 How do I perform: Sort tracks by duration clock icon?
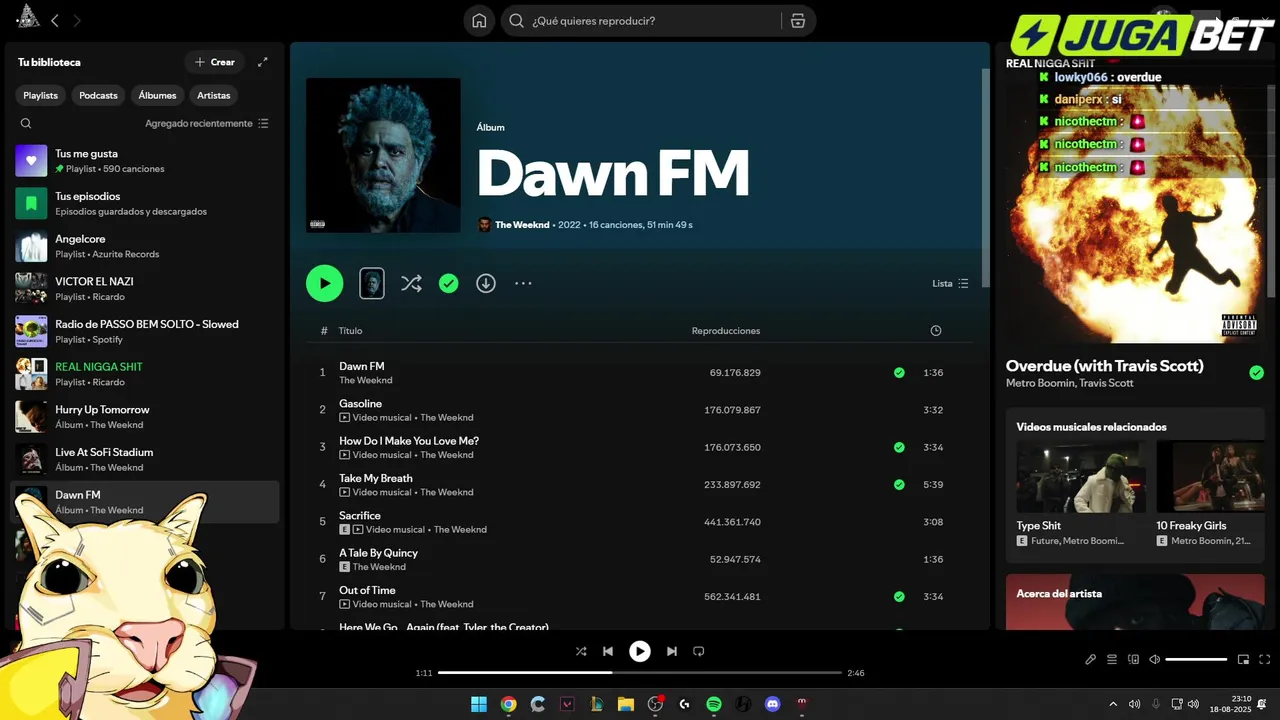936,331
